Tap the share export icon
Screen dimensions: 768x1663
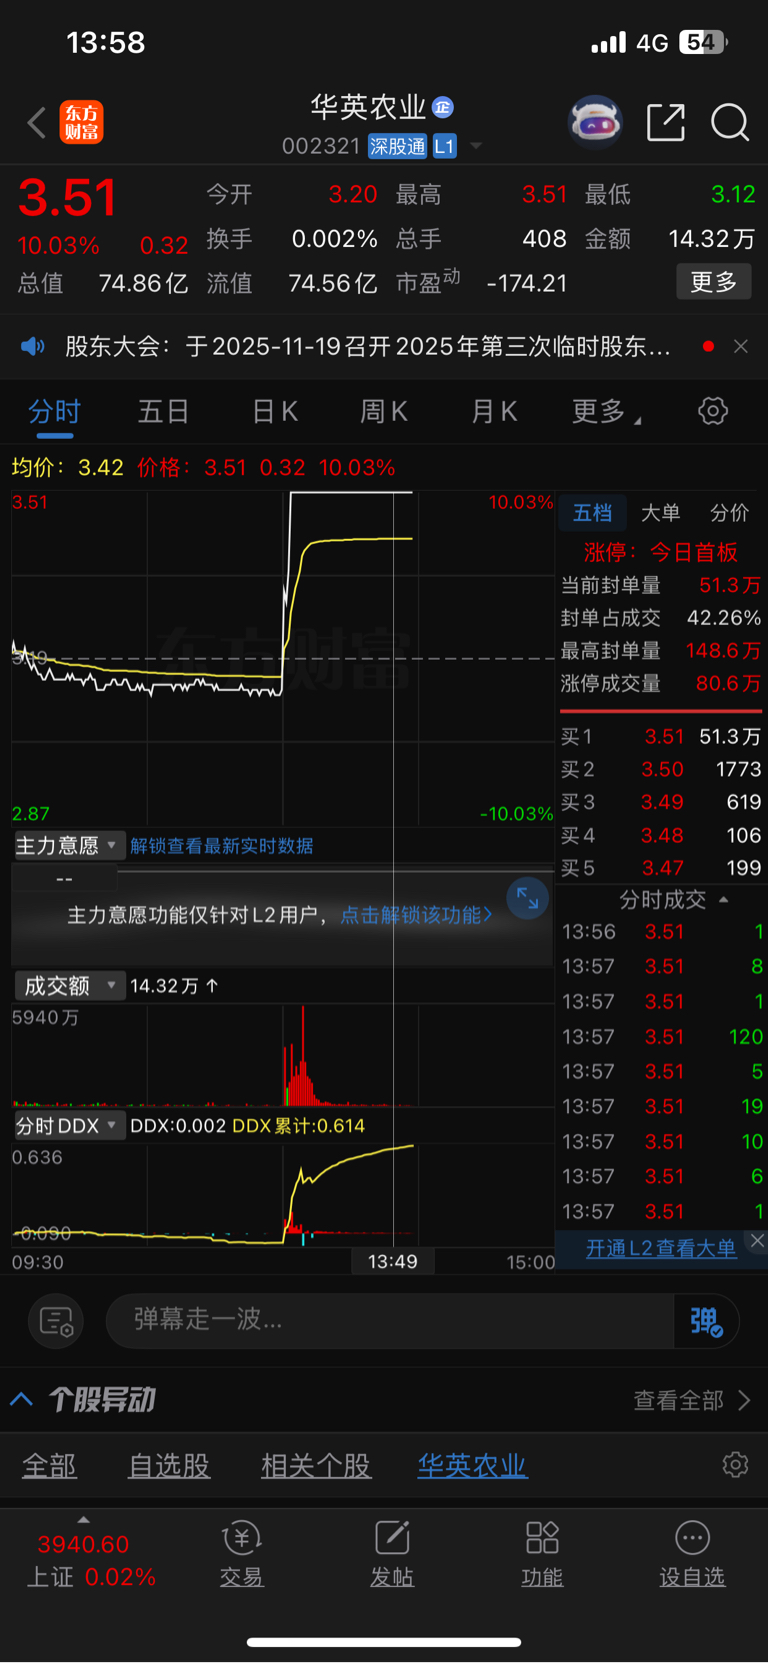click(x=666, y=122)
